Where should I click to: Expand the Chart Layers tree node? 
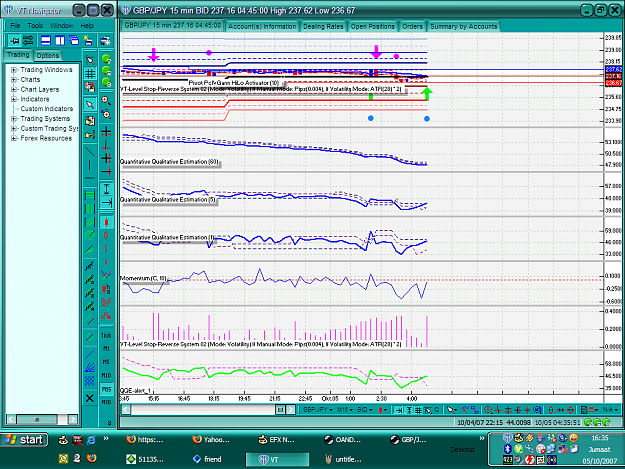[14, 90]
